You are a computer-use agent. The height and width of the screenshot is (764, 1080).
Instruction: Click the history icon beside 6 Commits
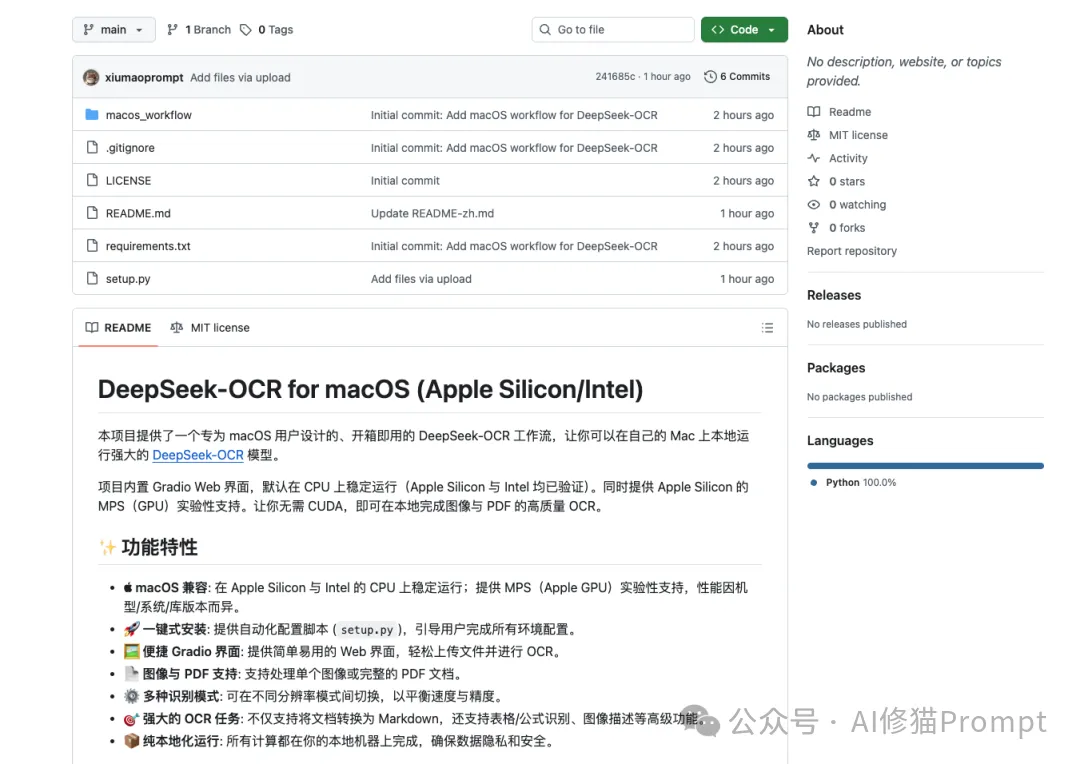click(x=710, y=76)
